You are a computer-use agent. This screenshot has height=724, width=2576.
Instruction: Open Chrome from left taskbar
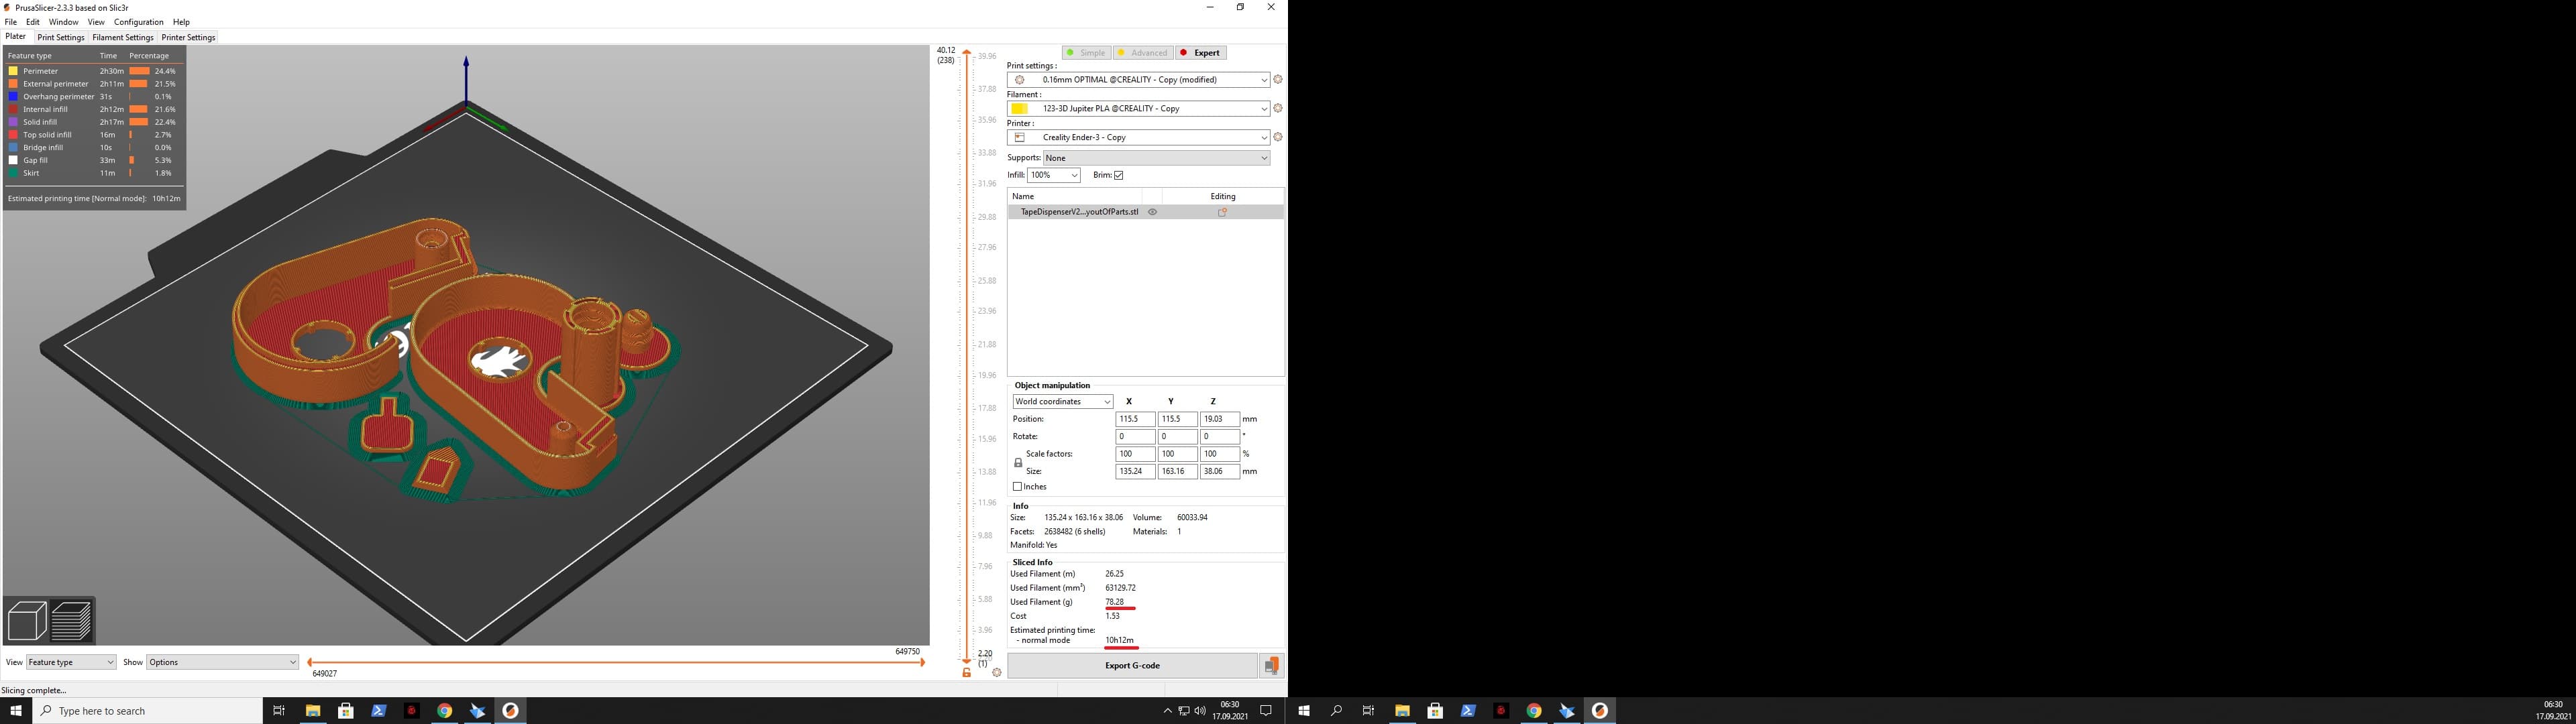(x=444, y=711)
